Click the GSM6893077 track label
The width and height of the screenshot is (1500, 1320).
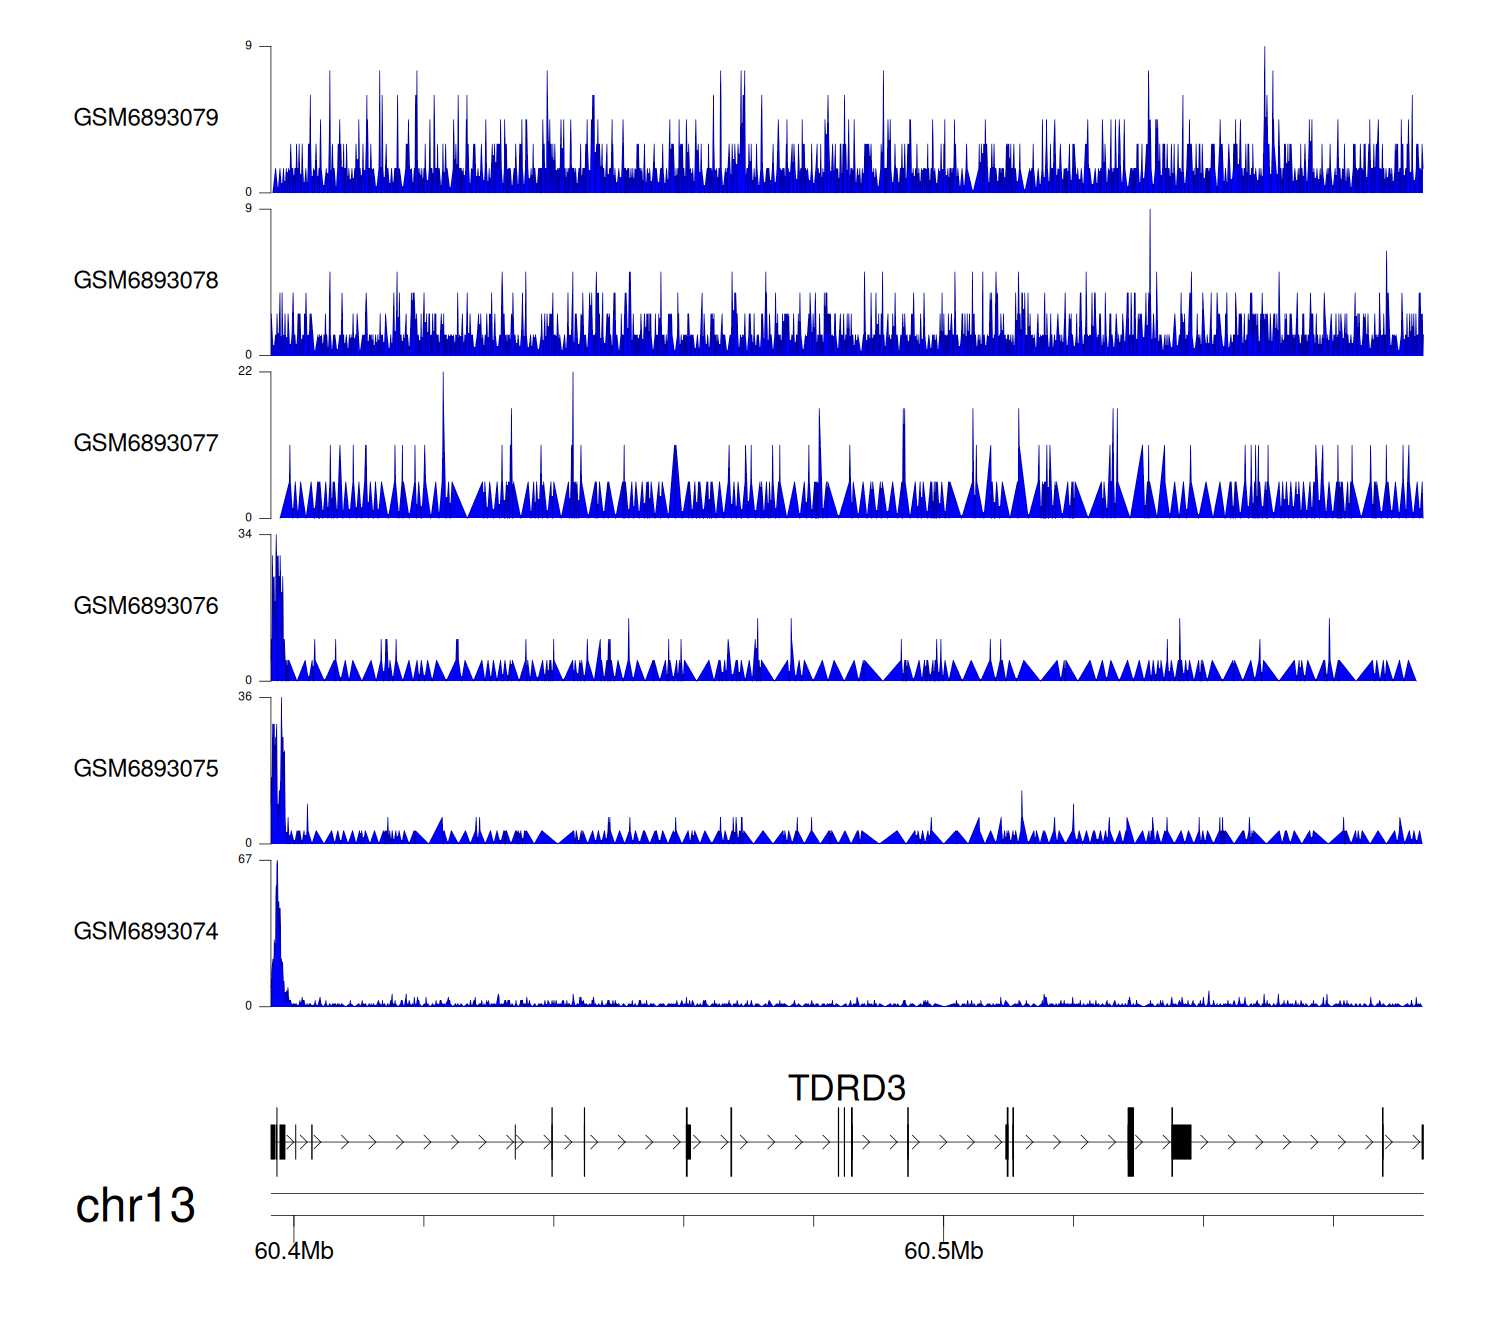[146, 444]
